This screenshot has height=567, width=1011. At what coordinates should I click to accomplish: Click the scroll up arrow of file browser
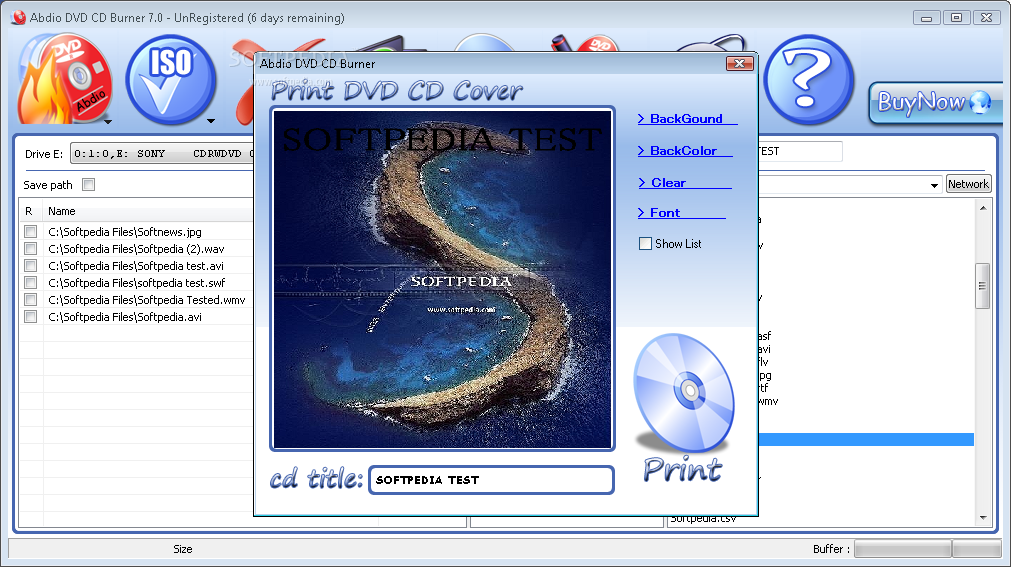click(983, 208)
